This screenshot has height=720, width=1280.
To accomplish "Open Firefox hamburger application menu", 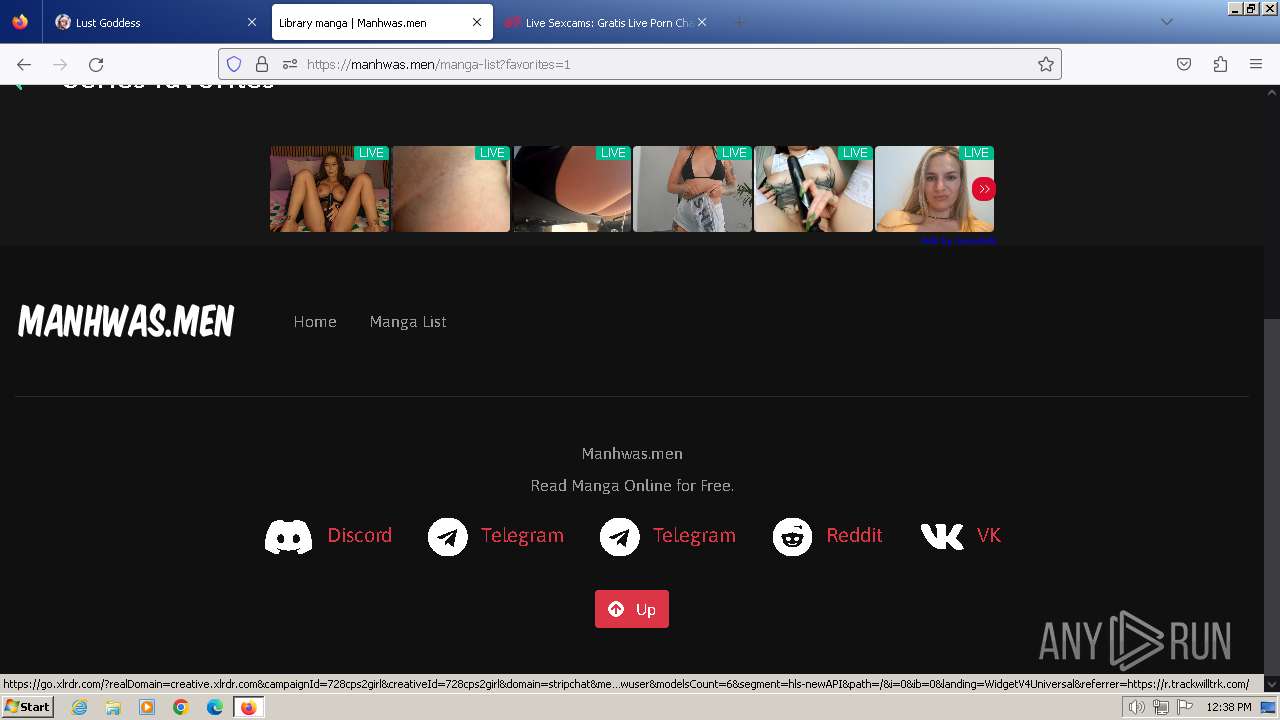I will point(1256,64).
